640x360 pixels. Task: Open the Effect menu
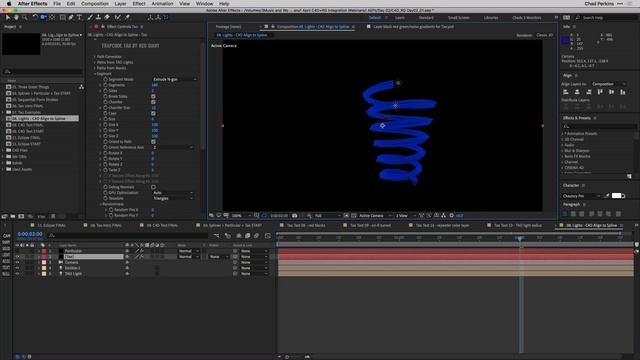139,4
